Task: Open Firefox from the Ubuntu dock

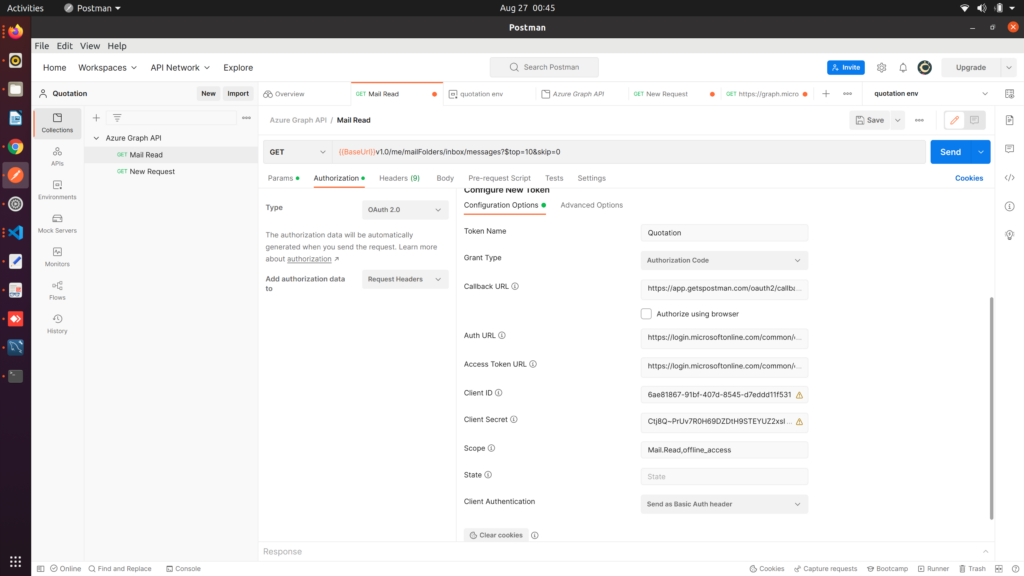Action: coord(16,31)
